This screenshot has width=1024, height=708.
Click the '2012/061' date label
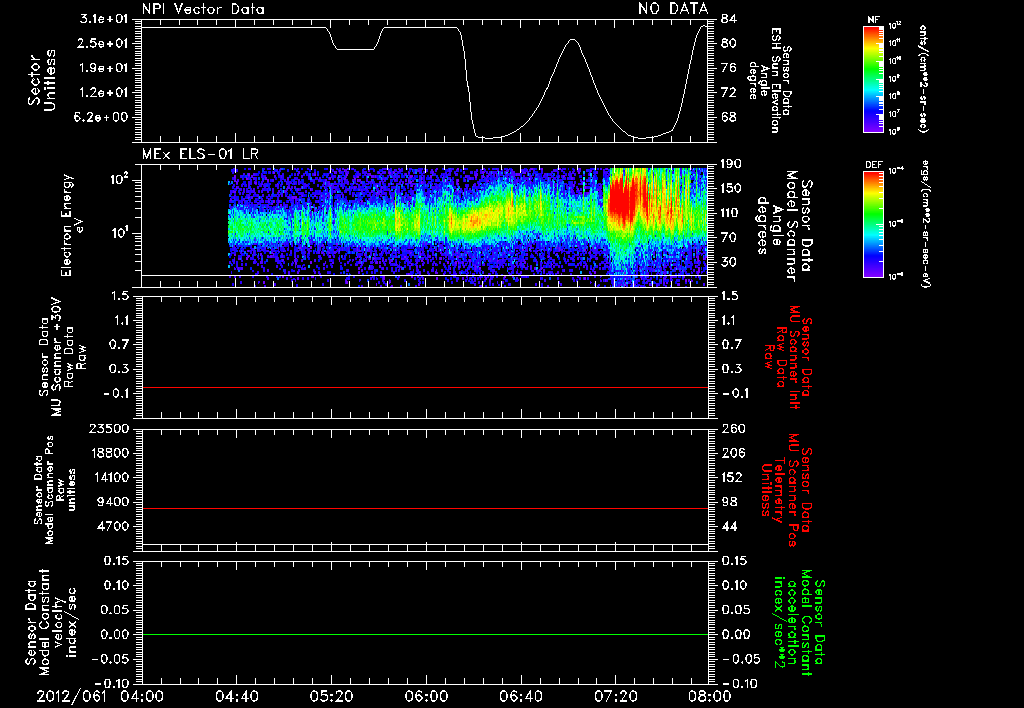(x=71, y=696)
